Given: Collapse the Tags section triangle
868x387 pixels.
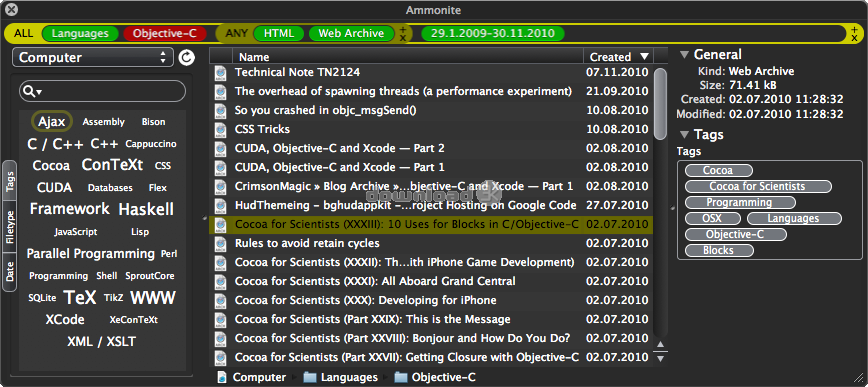Looking at the screenshot, I should pyautogui.click(x=685, y=135).
